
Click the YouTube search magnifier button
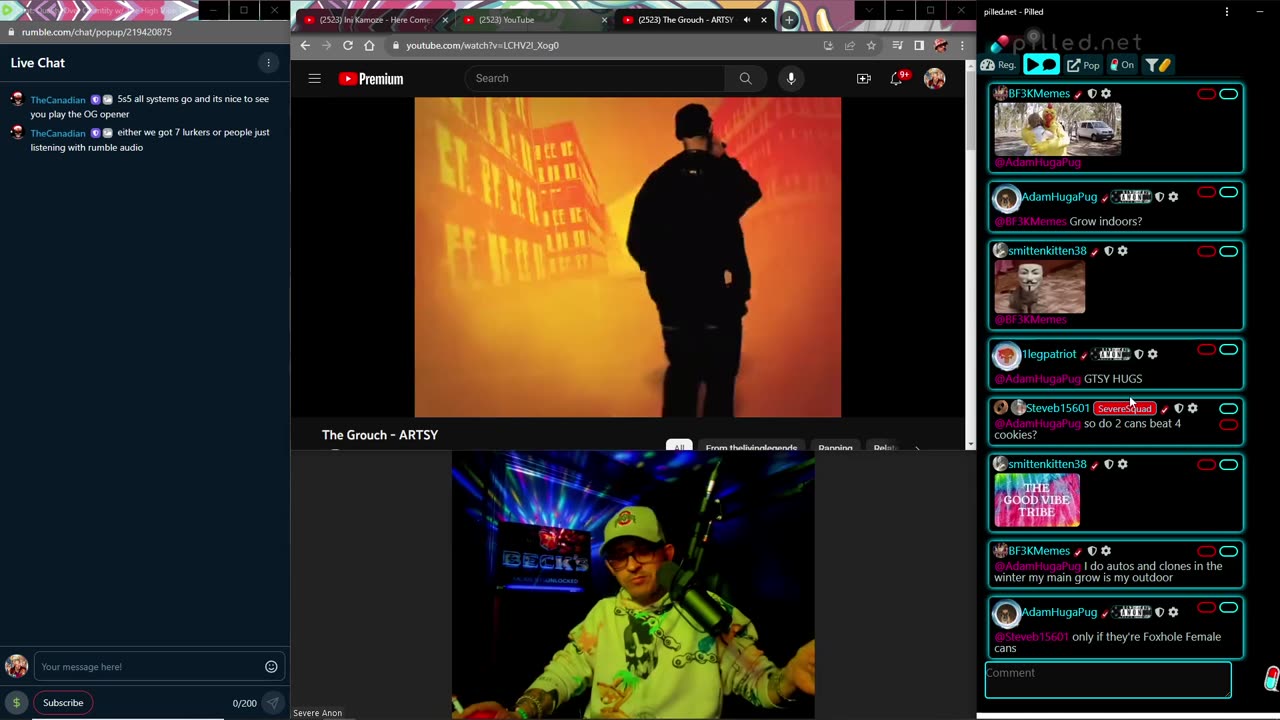tap(745, 78)
